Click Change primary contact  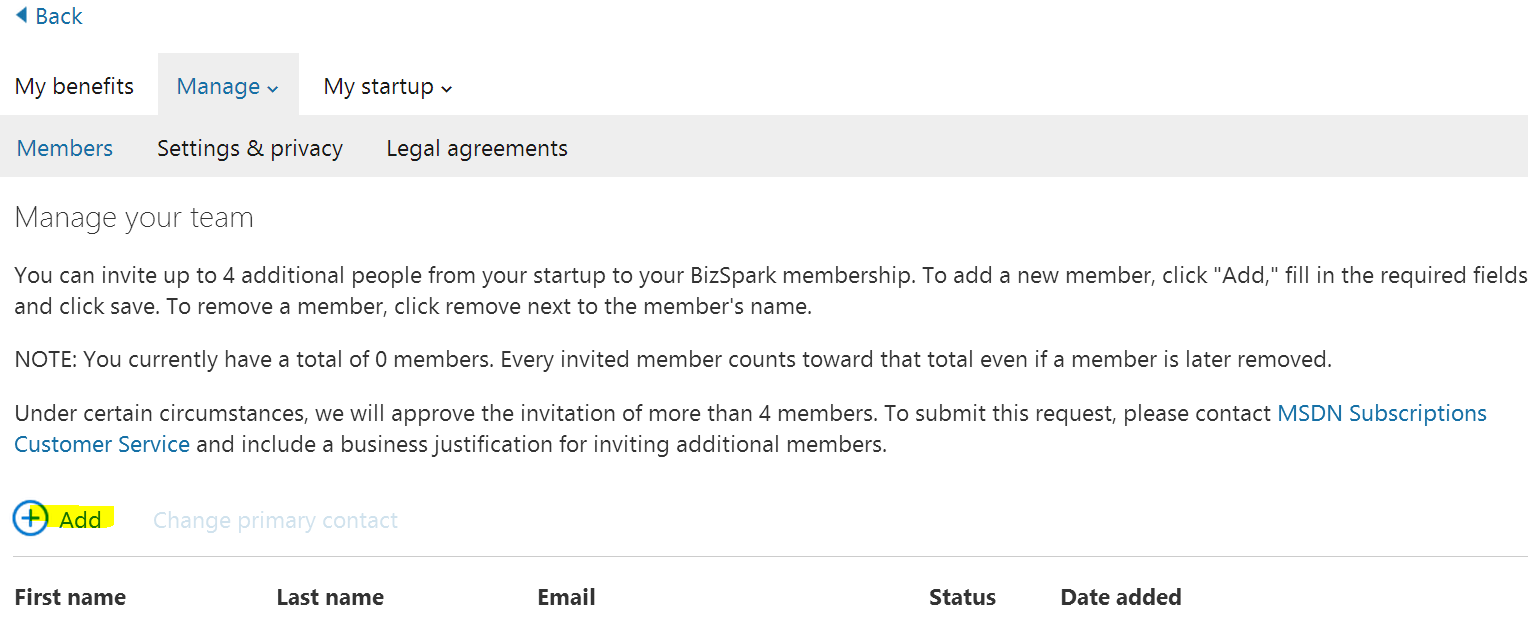275,521
